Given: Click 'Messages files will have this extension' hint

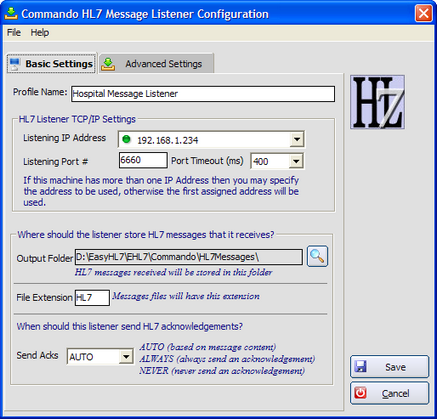Looking at the screenshot, I should click(186, 296).
